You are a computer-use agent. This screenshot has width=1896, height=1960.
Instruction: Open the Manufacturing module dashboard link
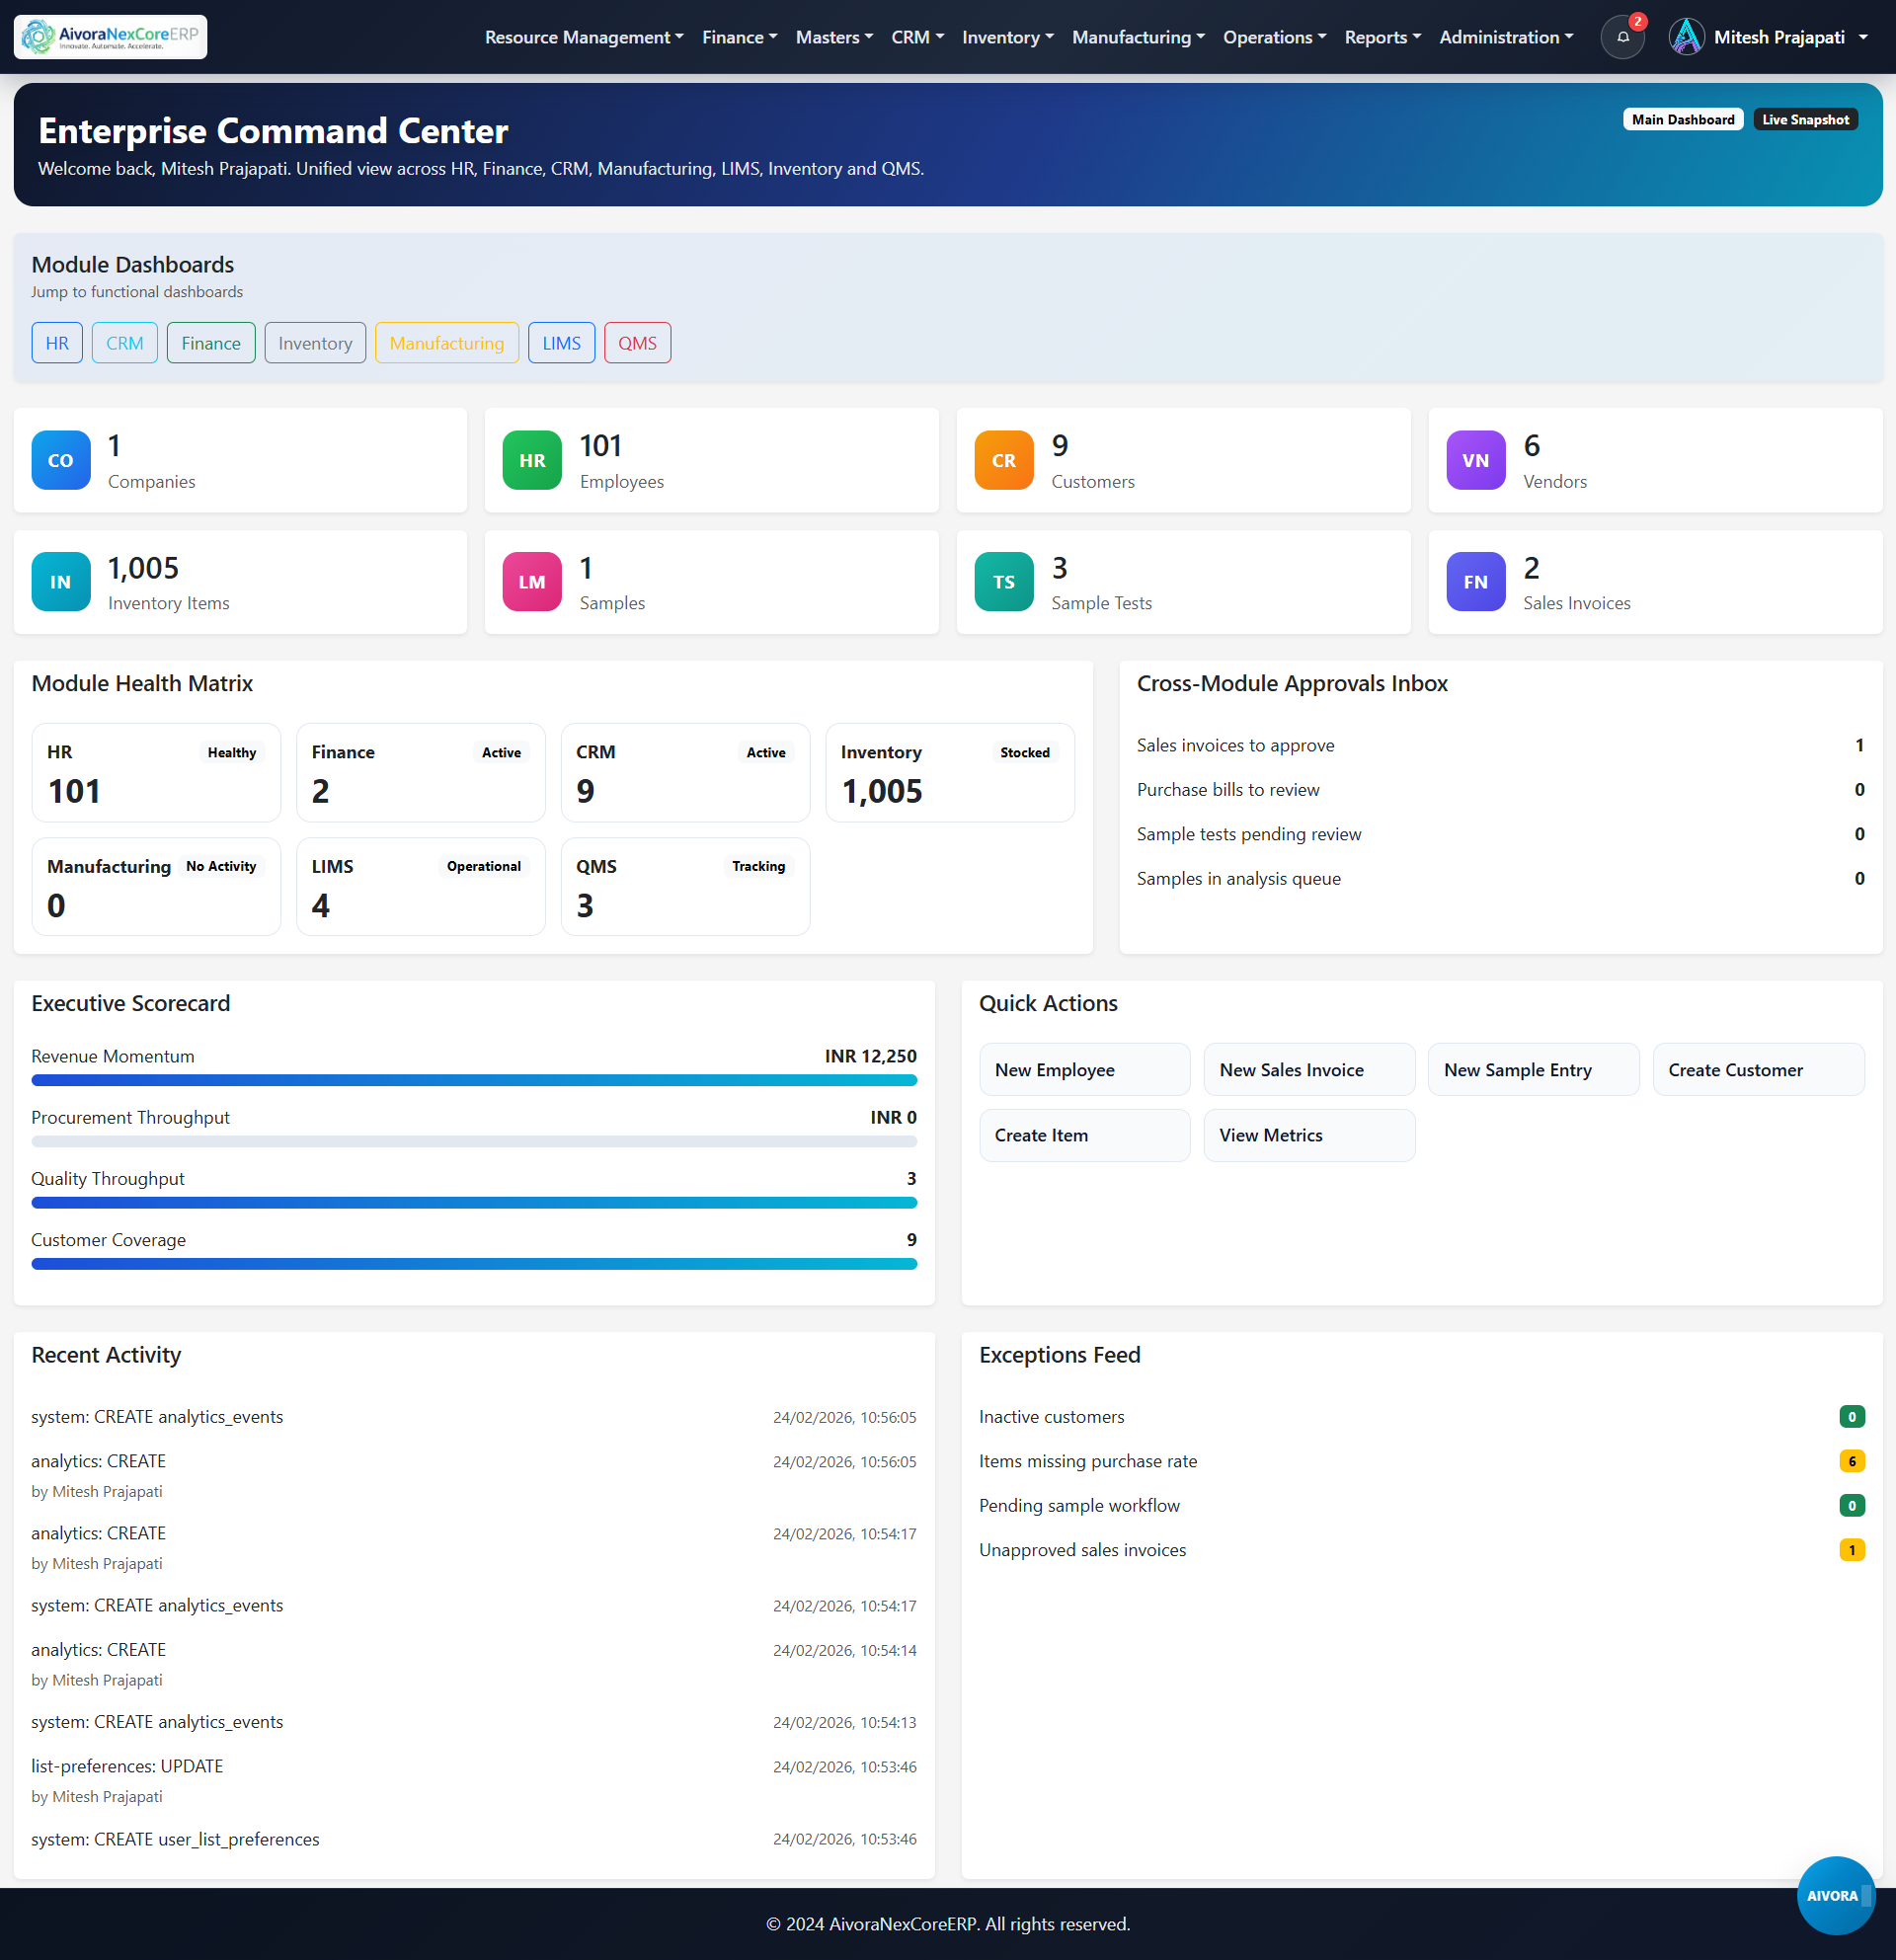446,342
